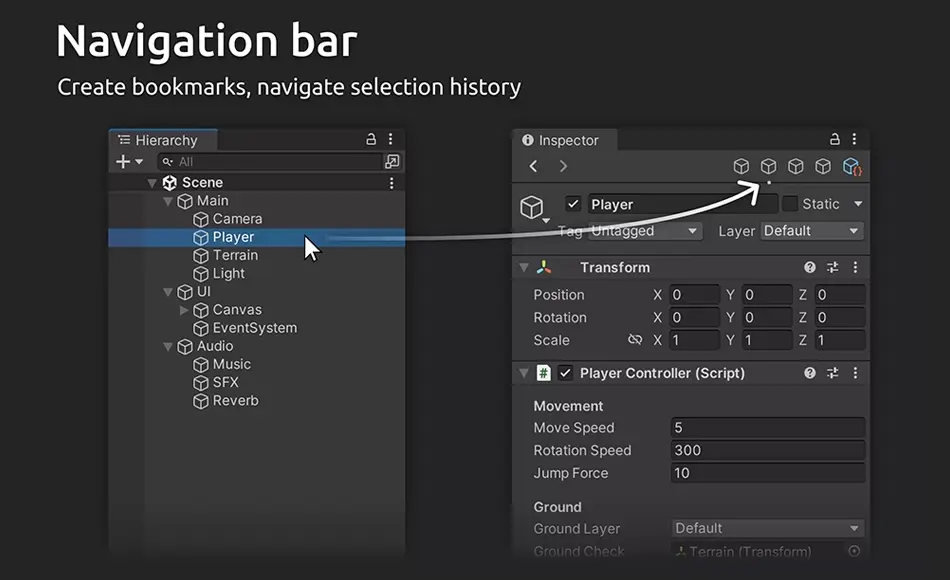Collapse the Audio group in Hierarchy
Viewport: 950px width, 580px height.
168,346
